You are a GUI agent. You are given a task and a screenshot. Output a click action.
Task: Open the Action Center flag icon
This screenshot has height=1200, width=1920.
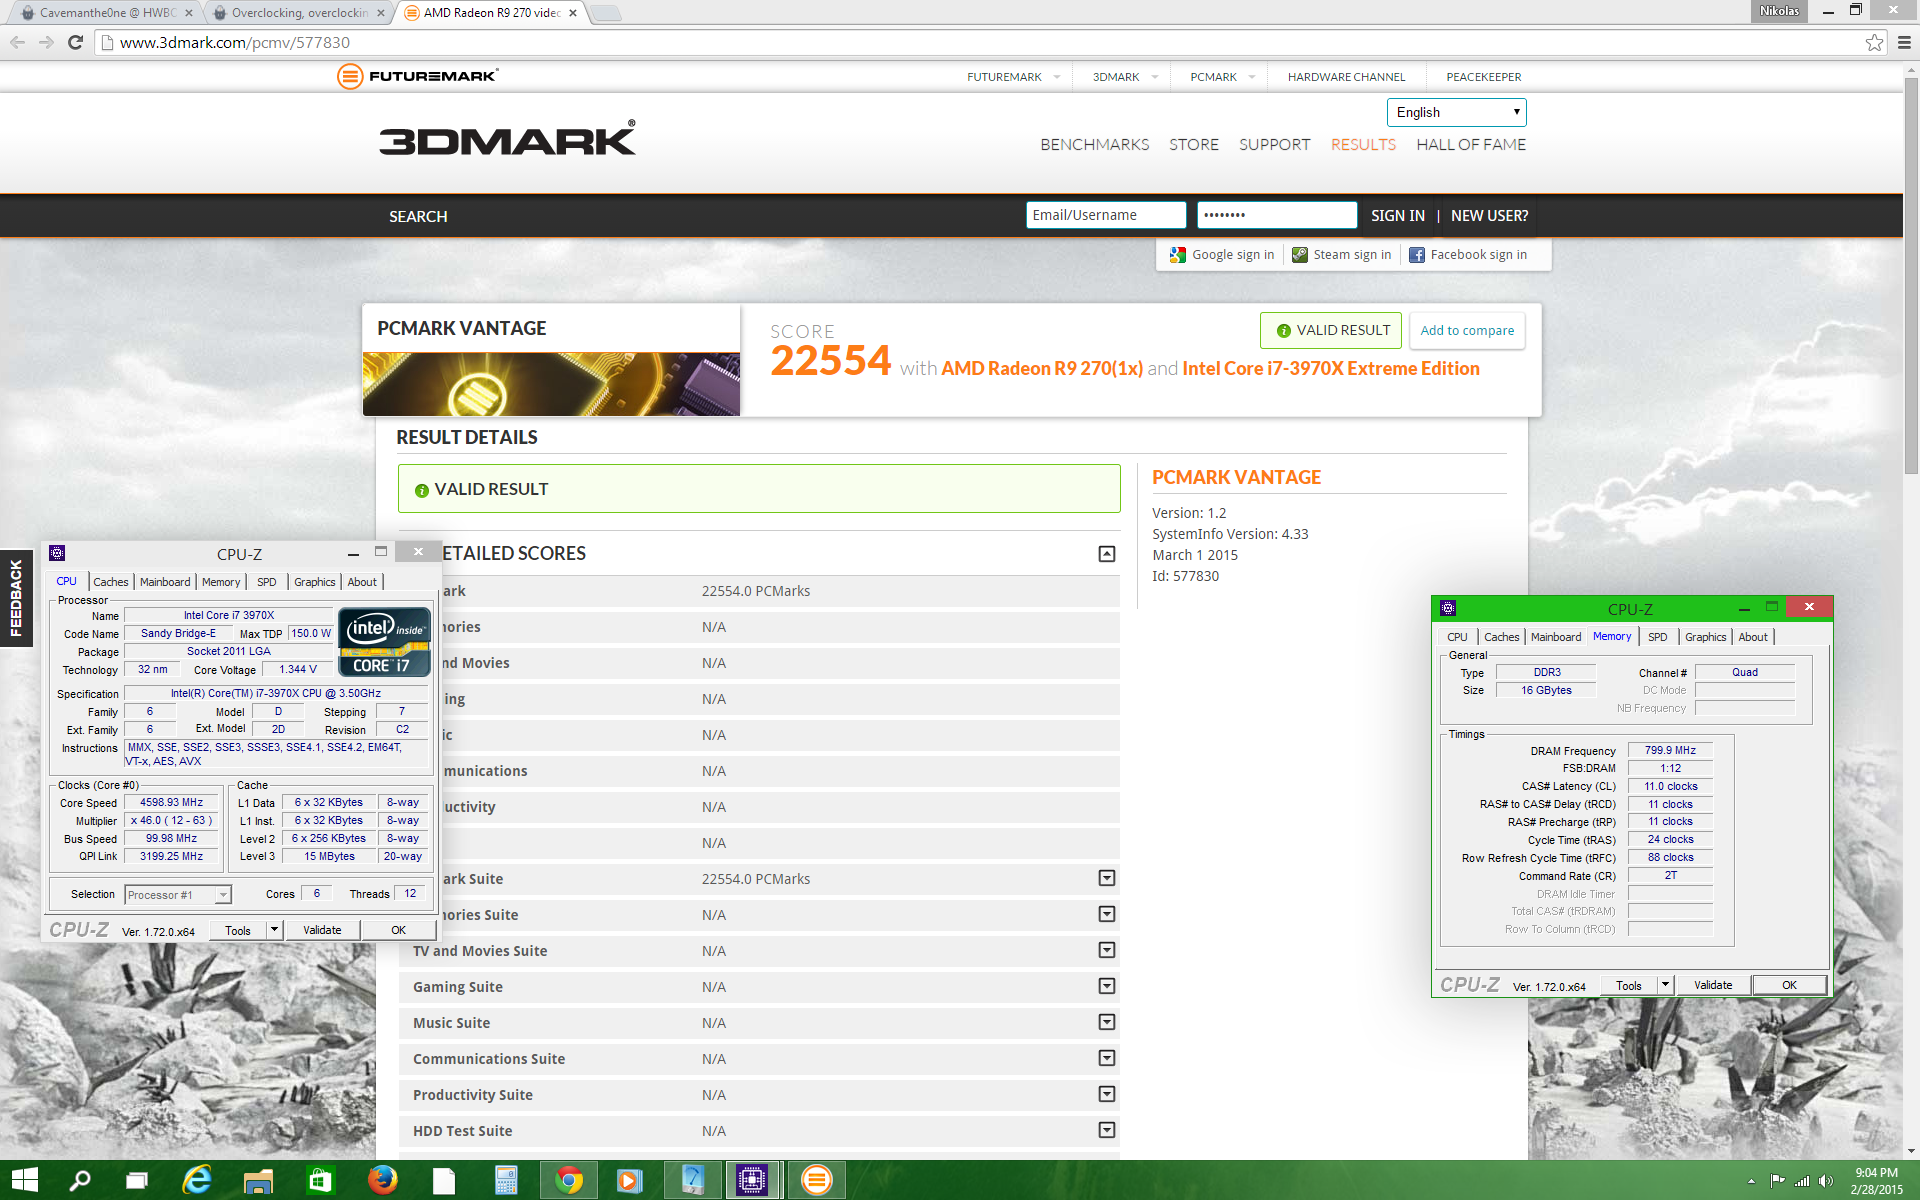[x=1777, y=1181]
